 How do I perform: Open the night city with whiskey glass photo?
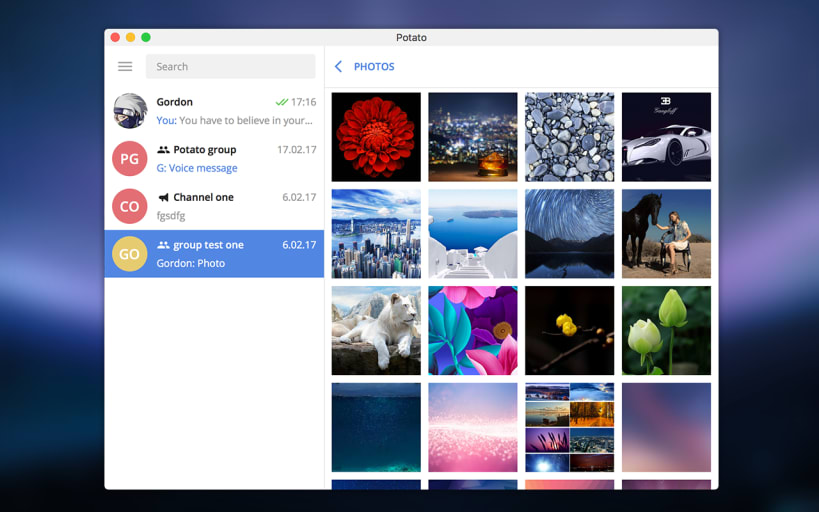point(473,137)
